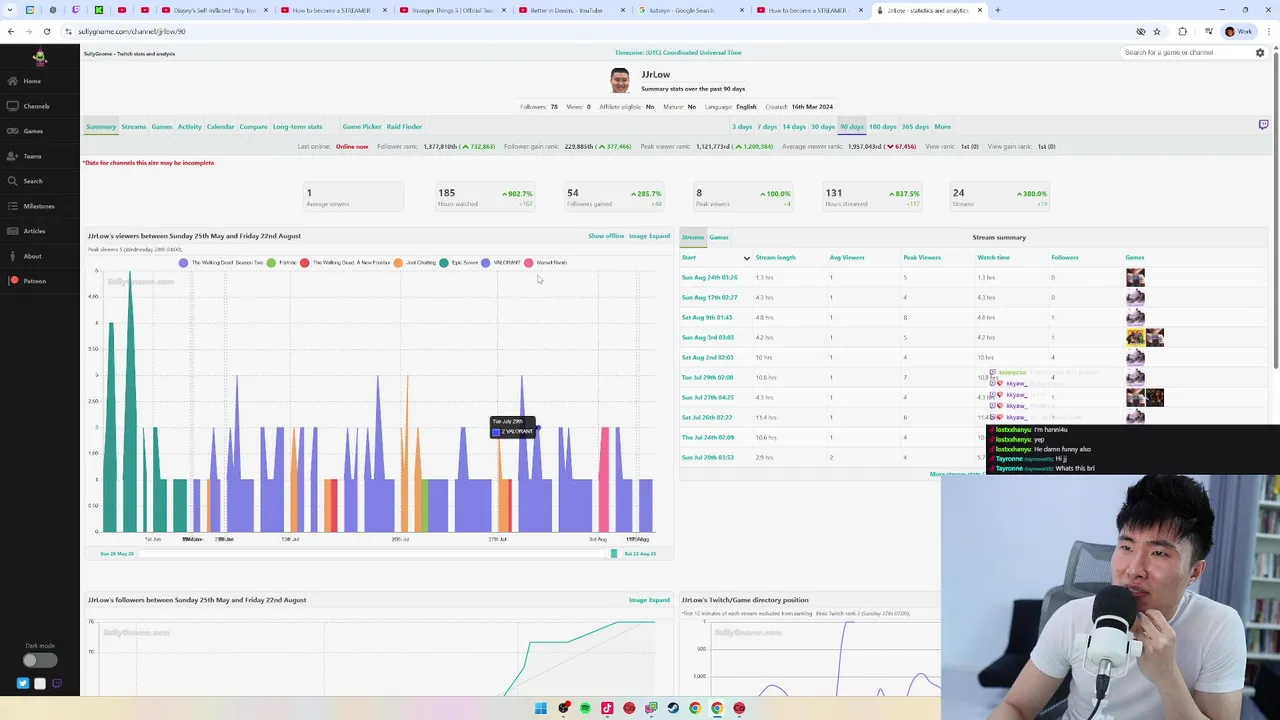Toggle the VALORANT legend series
1280x720 pixels.
click(x=501, y=263)
